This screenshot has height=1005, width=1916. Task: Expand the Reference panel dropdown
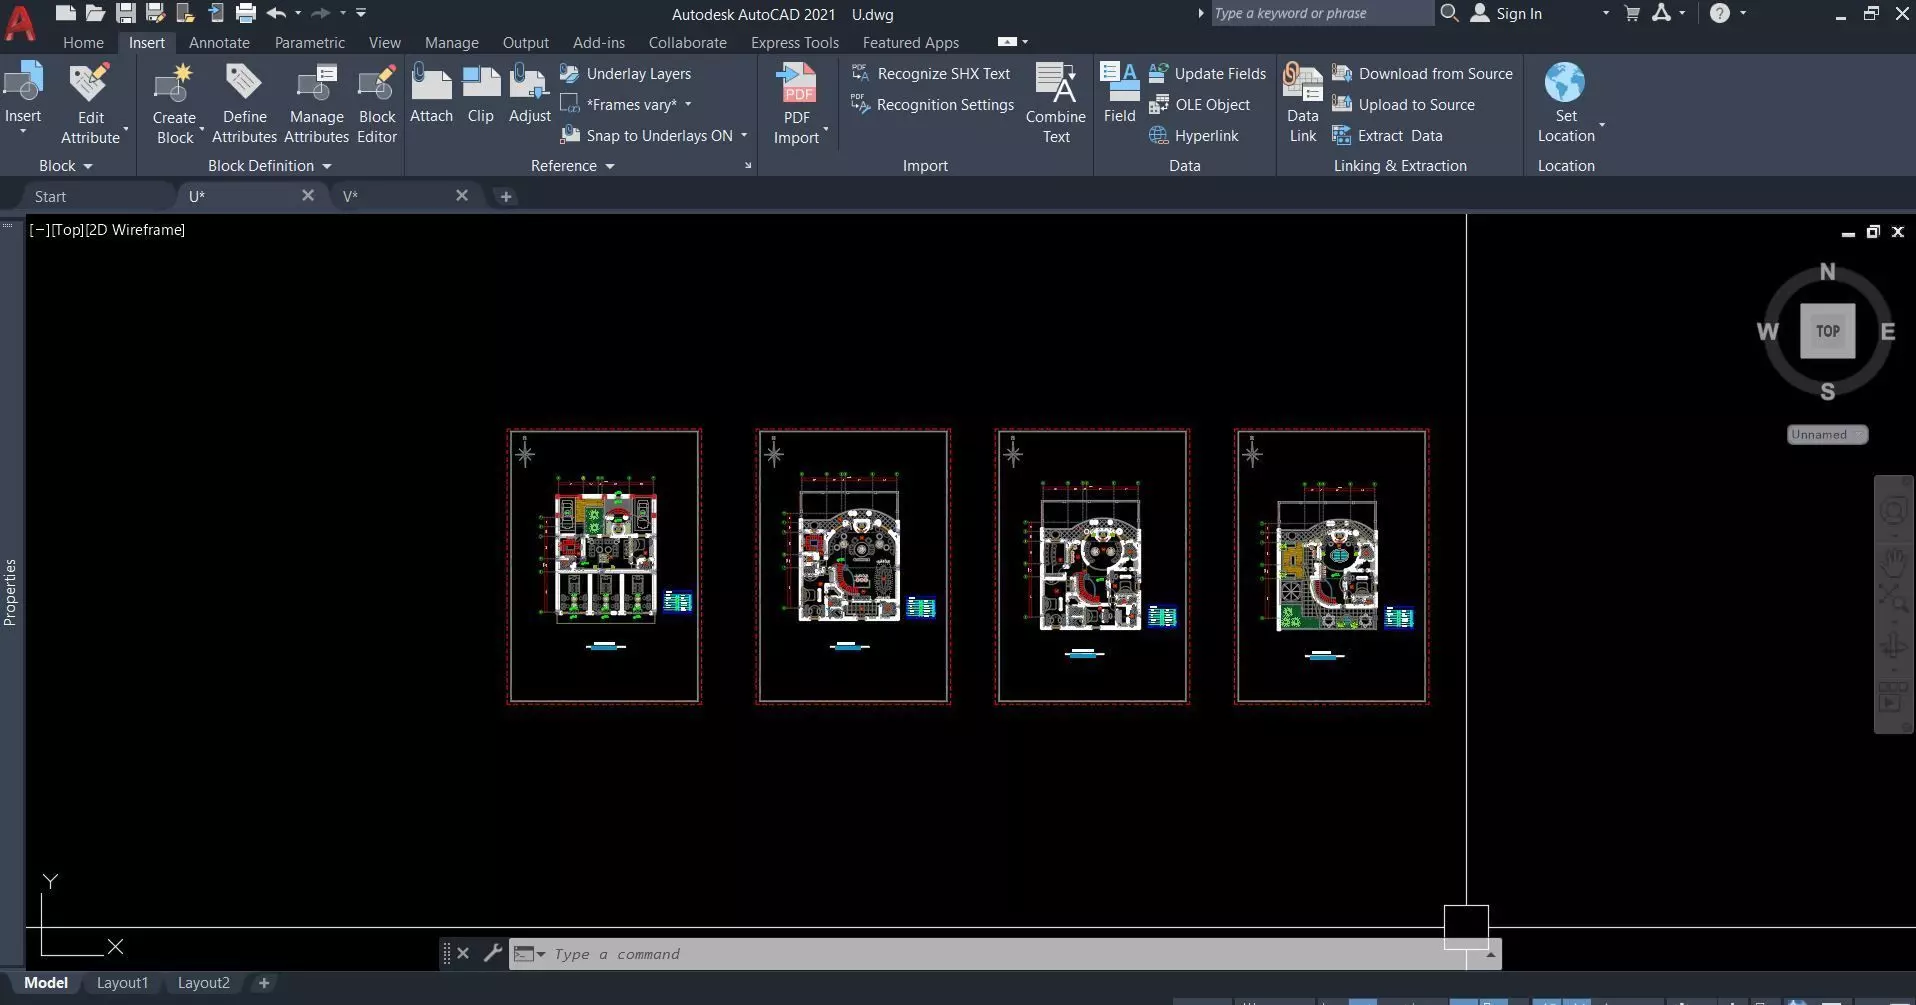point(573,166)
